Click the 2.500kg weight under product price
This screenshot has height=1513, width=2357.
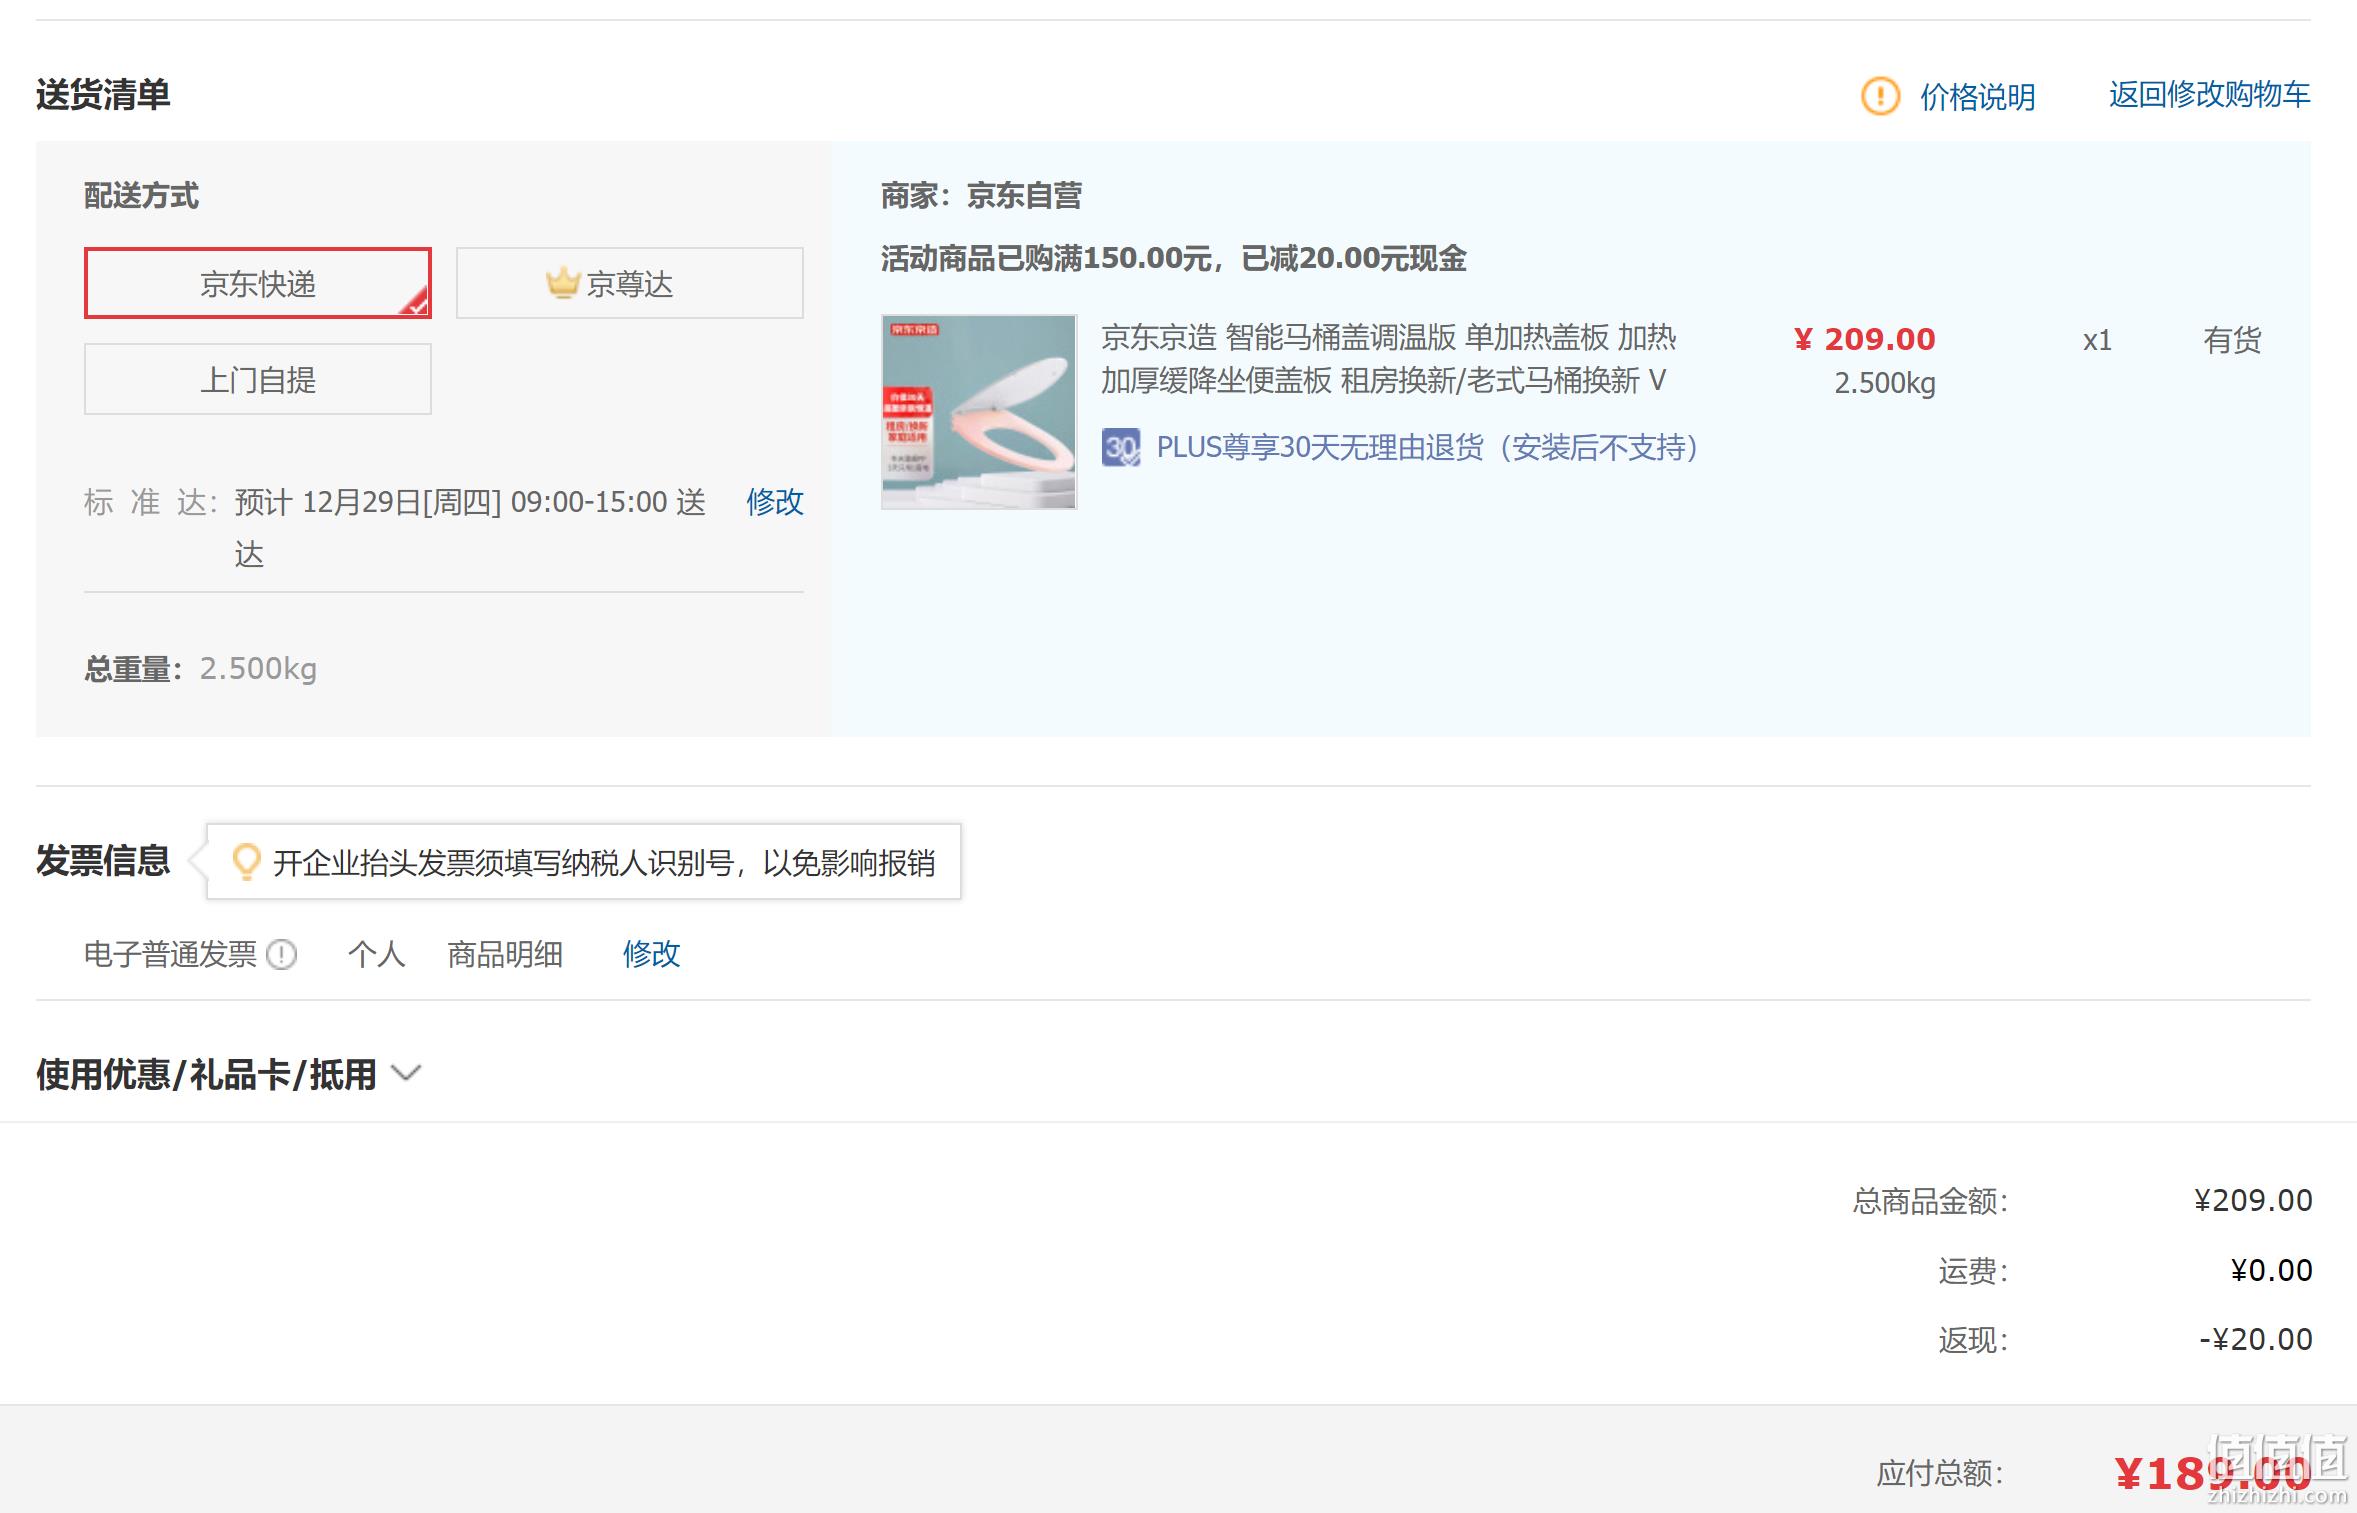1885,383
